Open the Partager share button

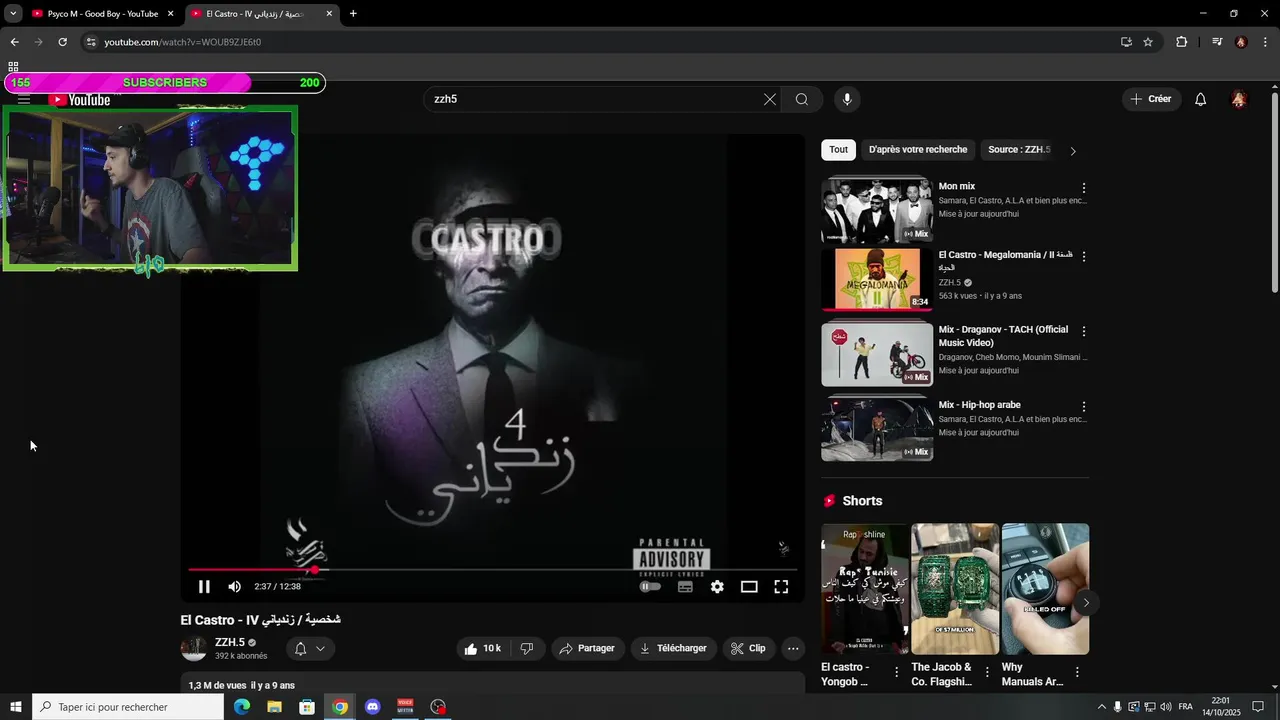(x=588, y=648)
